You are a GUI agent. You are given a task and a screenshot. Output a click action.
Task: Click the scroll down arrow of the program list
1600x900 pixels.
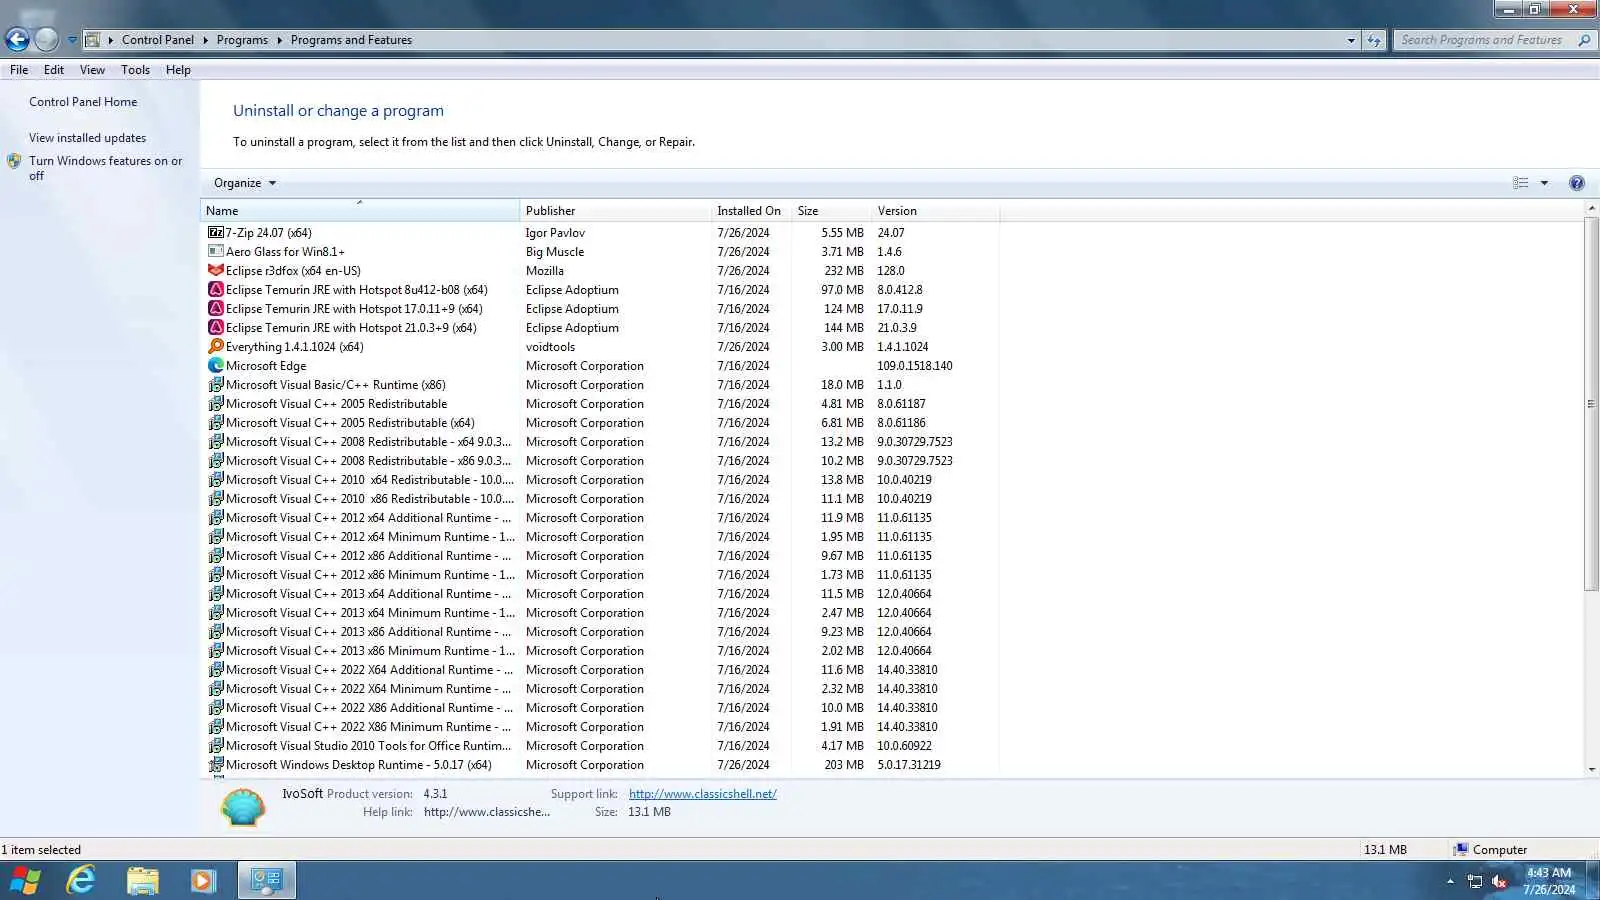tap(1592, 769)
